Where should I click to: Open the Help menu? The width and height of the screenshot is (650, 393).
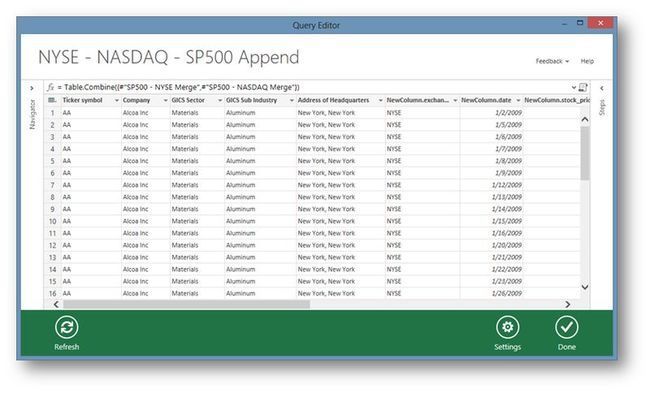587,61
